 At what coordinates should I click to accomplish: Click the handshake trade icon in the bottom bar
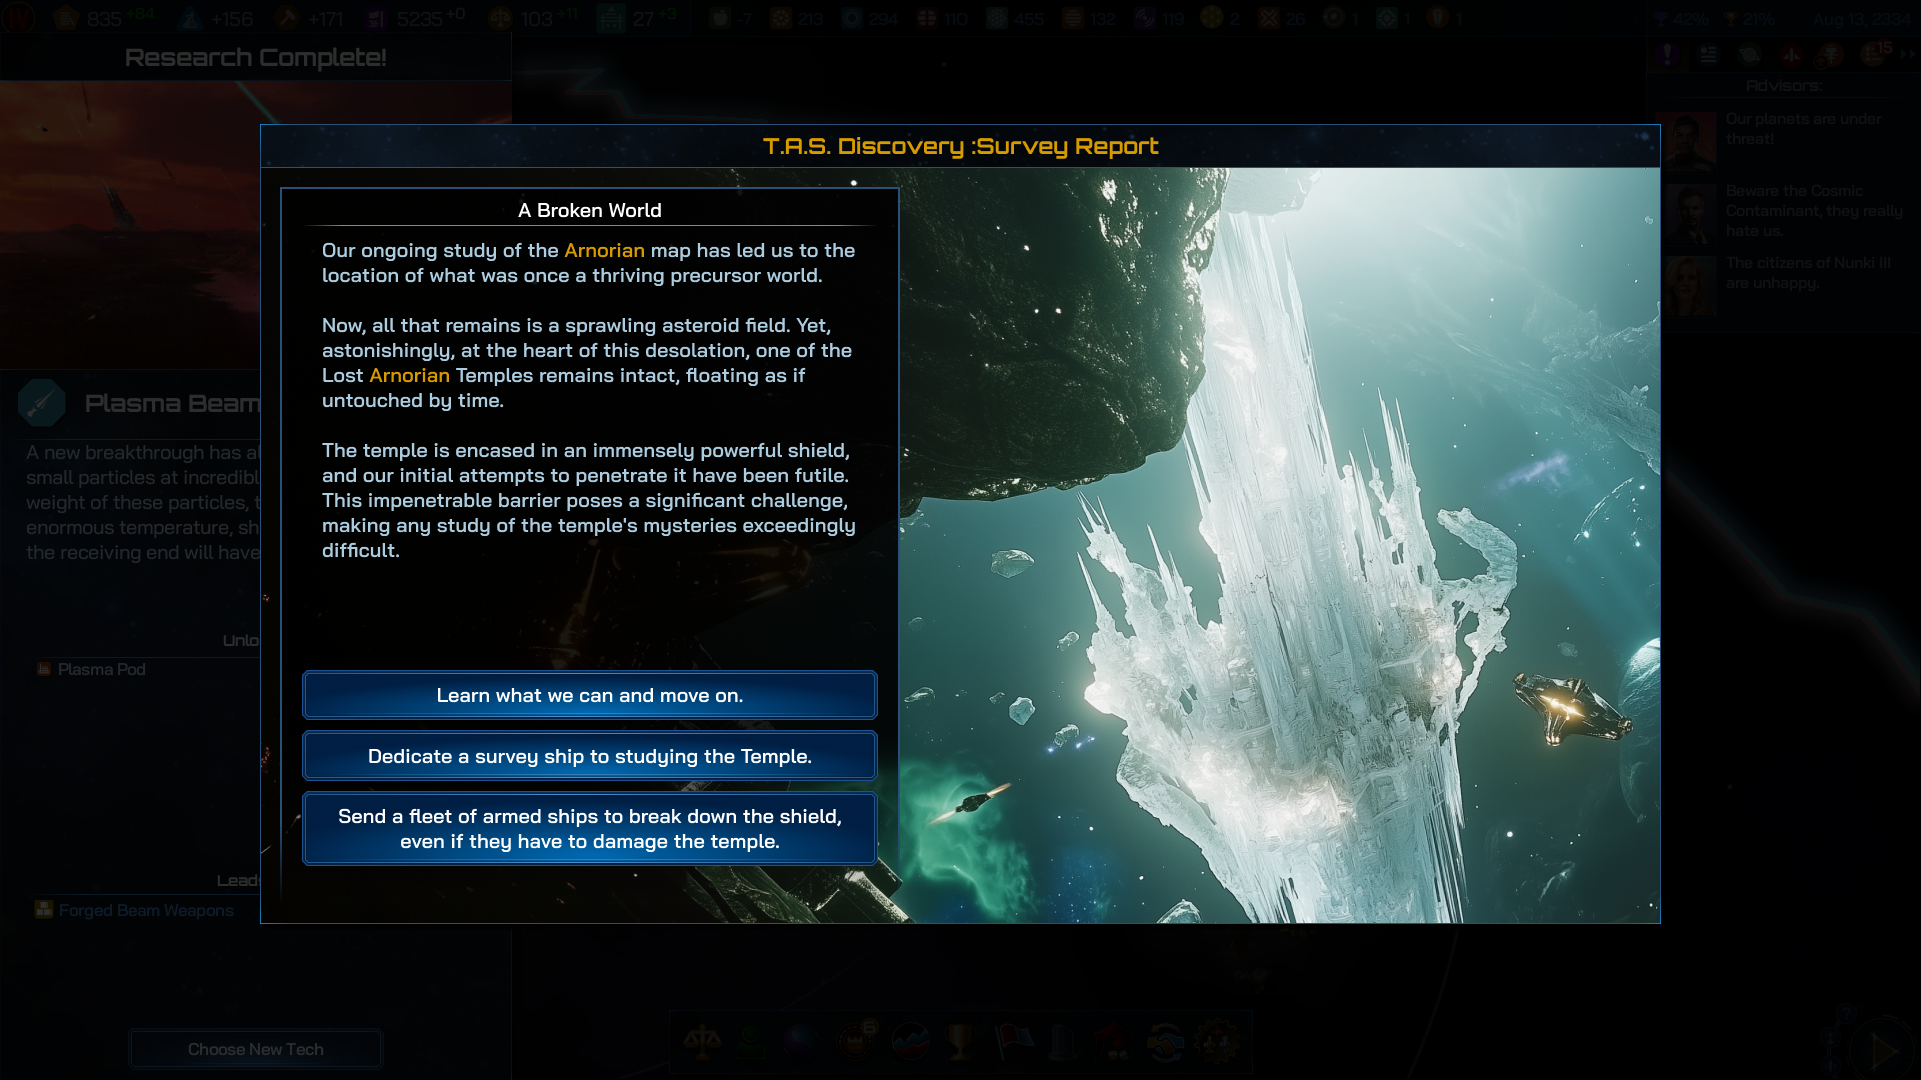1166,1043
